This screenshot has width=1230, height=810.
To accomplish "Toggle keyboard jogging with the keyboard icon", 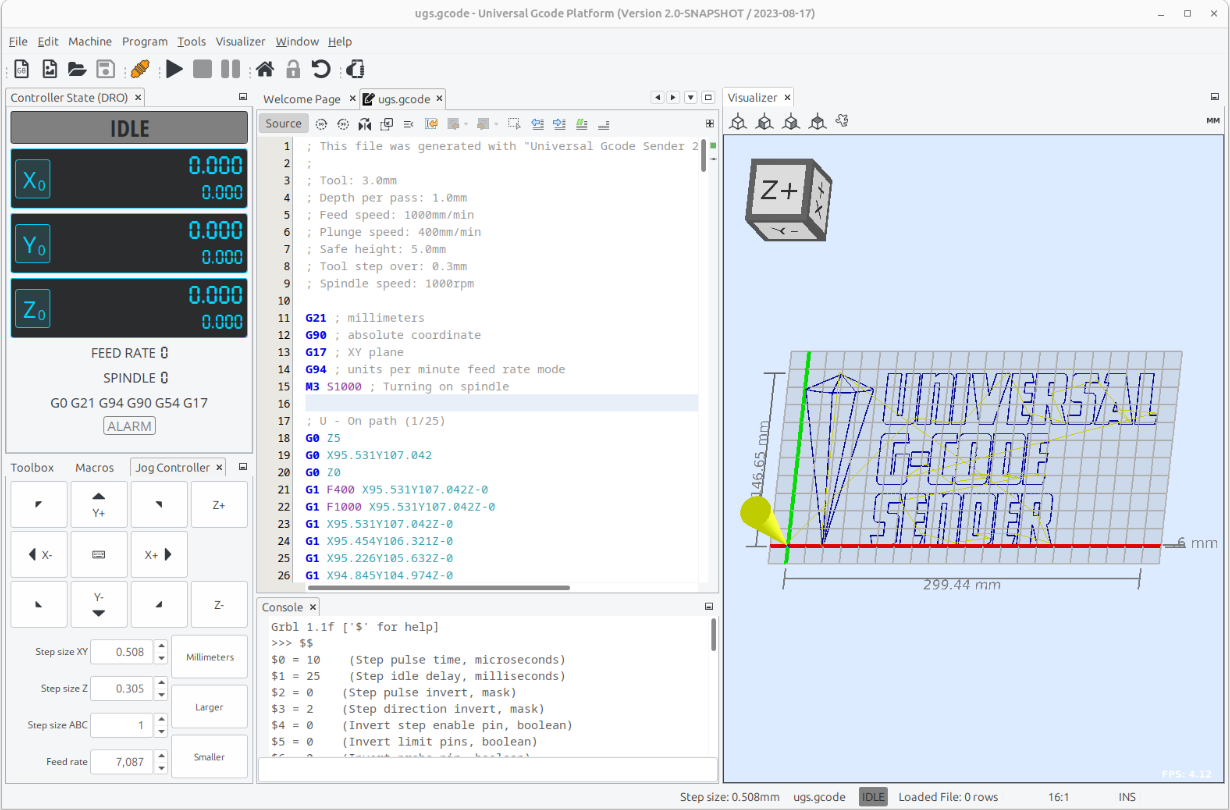I will [99, 554].
